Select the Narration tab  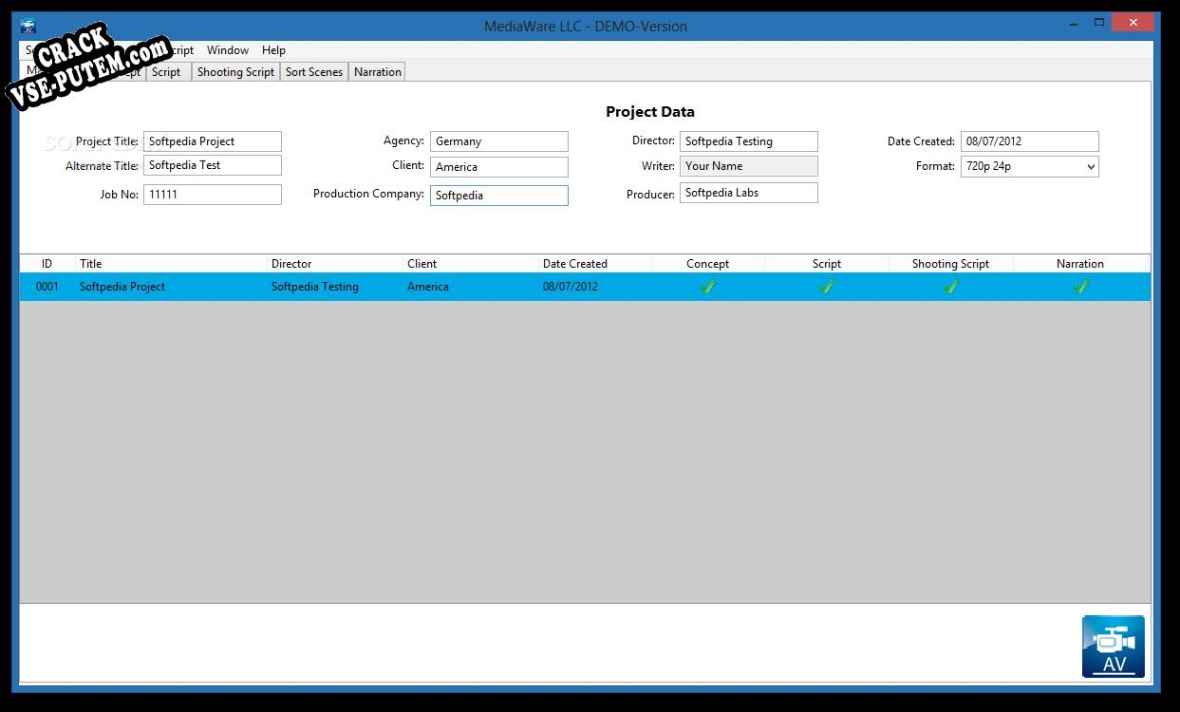point(377,72)
